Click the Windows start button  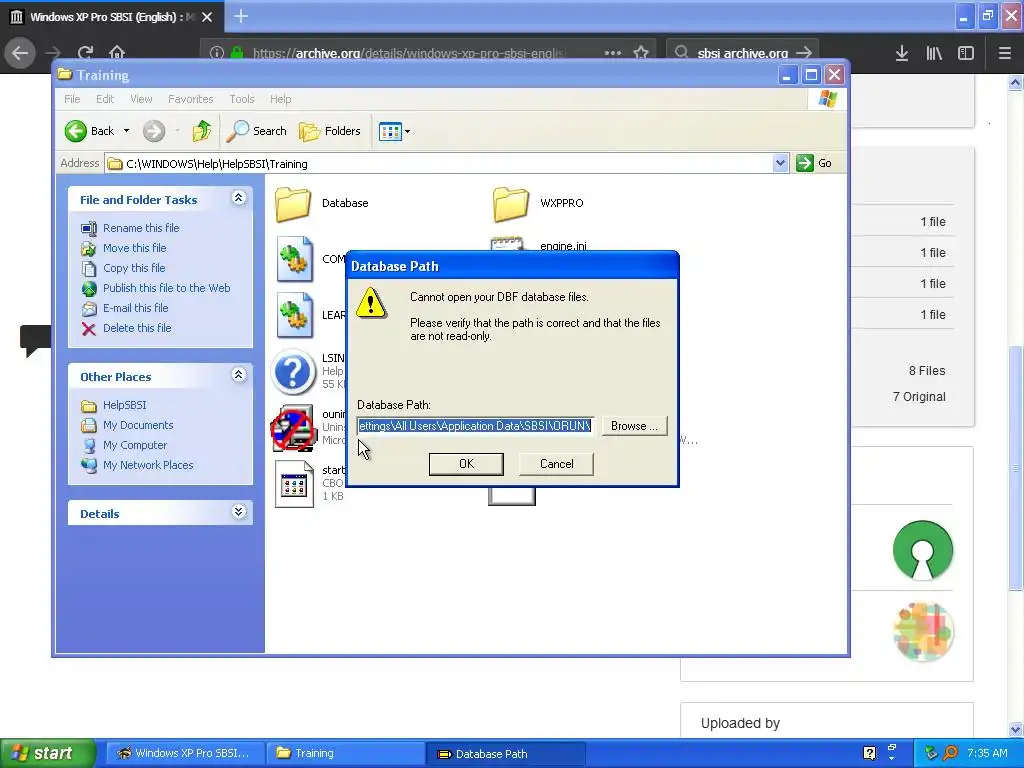pyautogui.click(x=48, y=753)
